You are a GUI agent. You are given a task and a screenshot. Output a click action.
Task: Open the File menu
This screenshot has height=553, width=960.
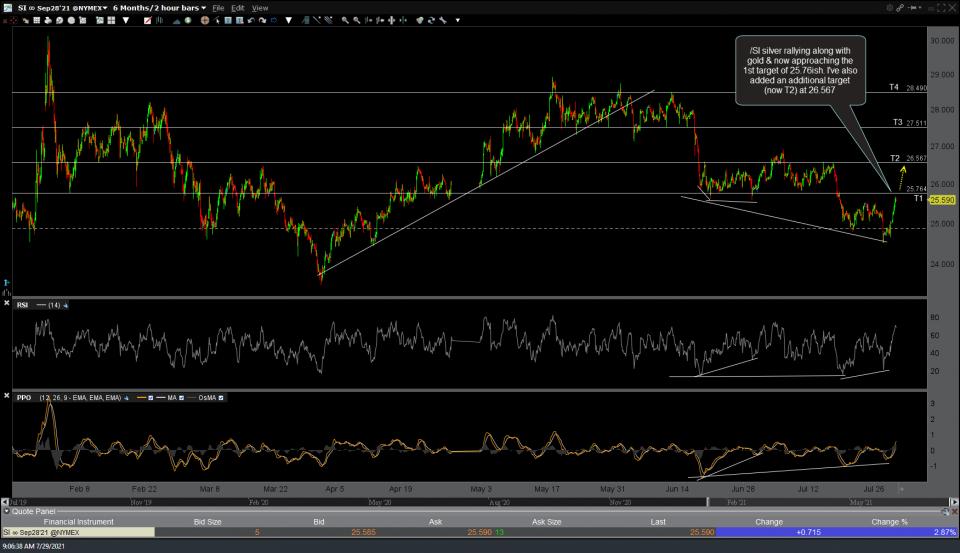tap(218, 7)
